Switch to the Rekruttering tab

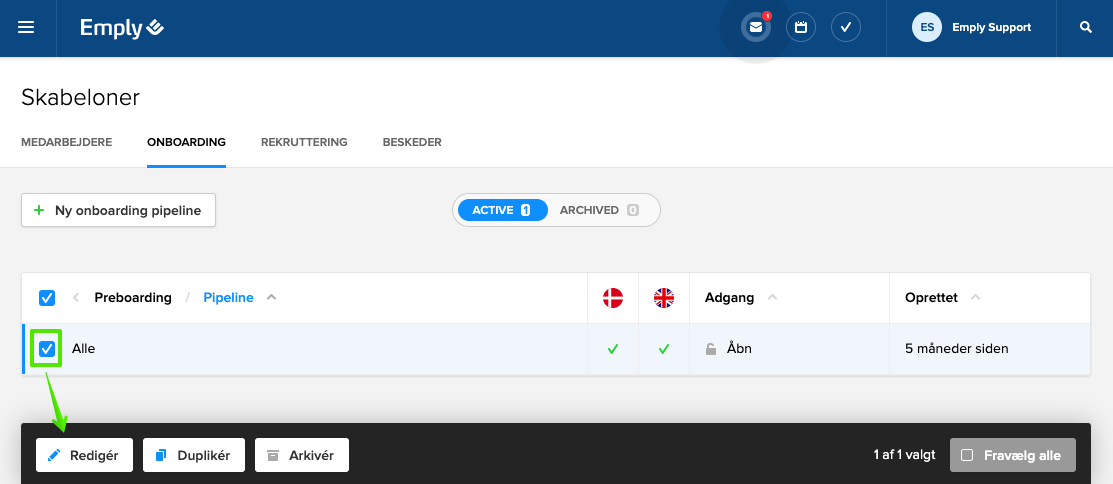coord(304,142)
